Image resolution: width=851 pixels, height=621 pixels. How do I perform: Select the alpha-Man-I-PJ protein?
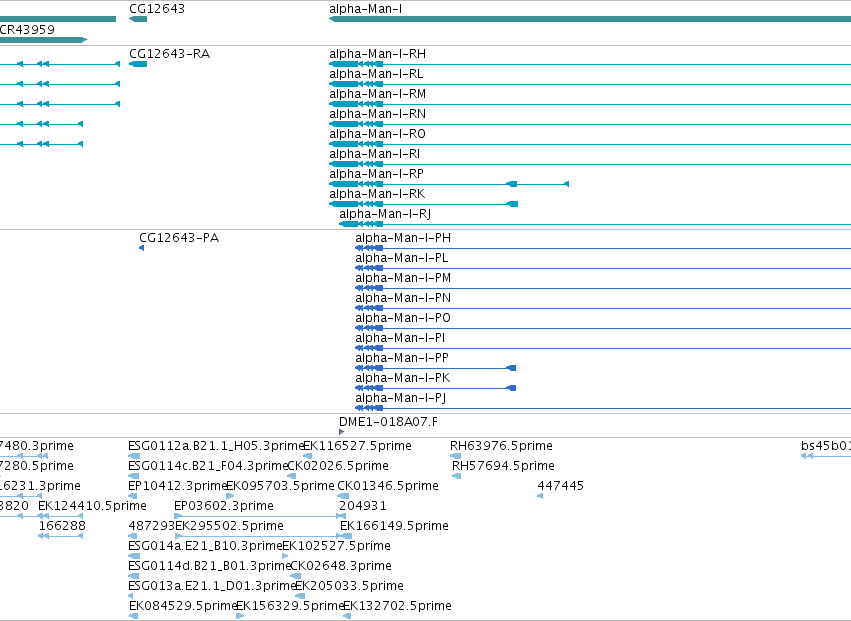coord(401,398)
